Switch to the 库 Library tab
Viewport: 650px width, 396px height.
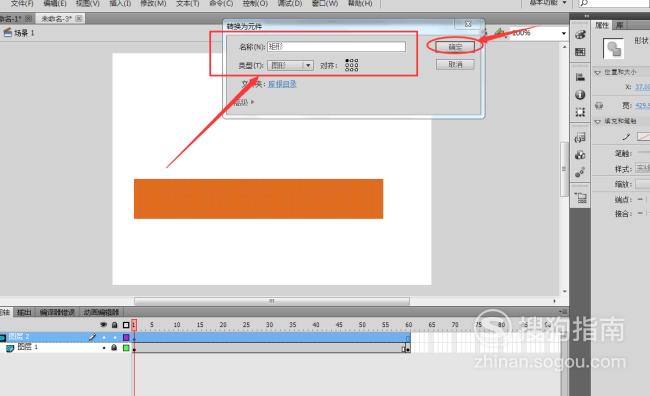pyautogui.click(x=619, y=25)
